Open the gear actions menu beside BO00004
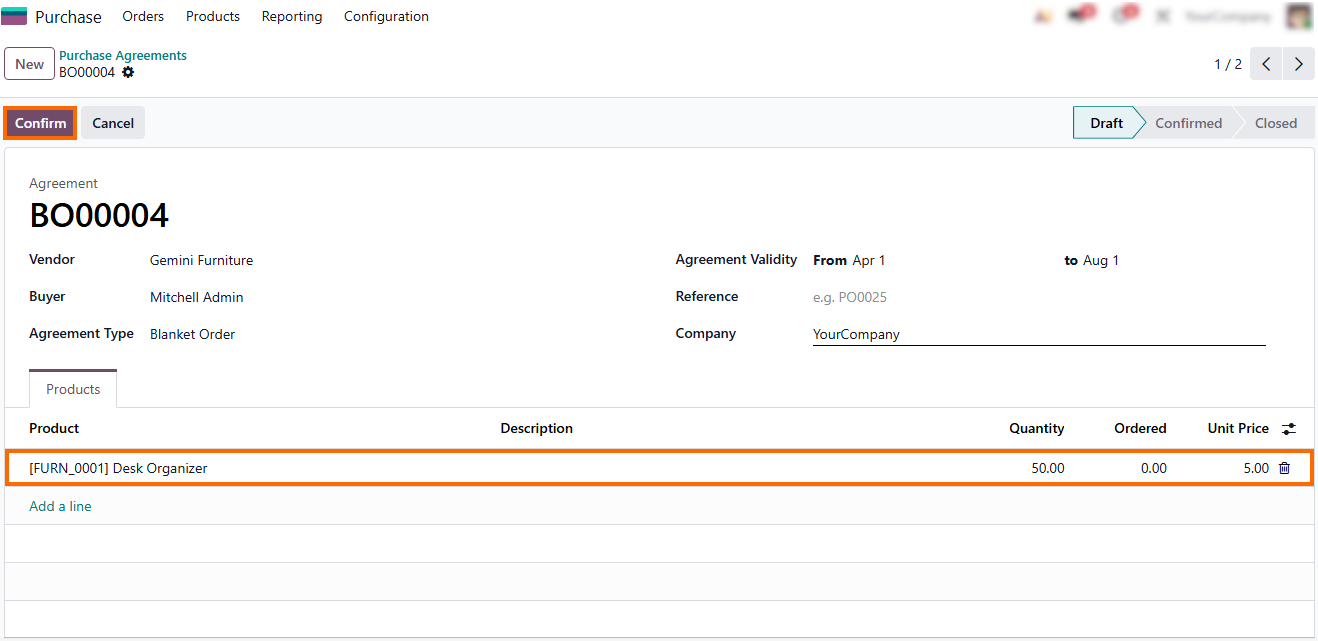This screenshot has width=1318, height=641. [128, 73]
